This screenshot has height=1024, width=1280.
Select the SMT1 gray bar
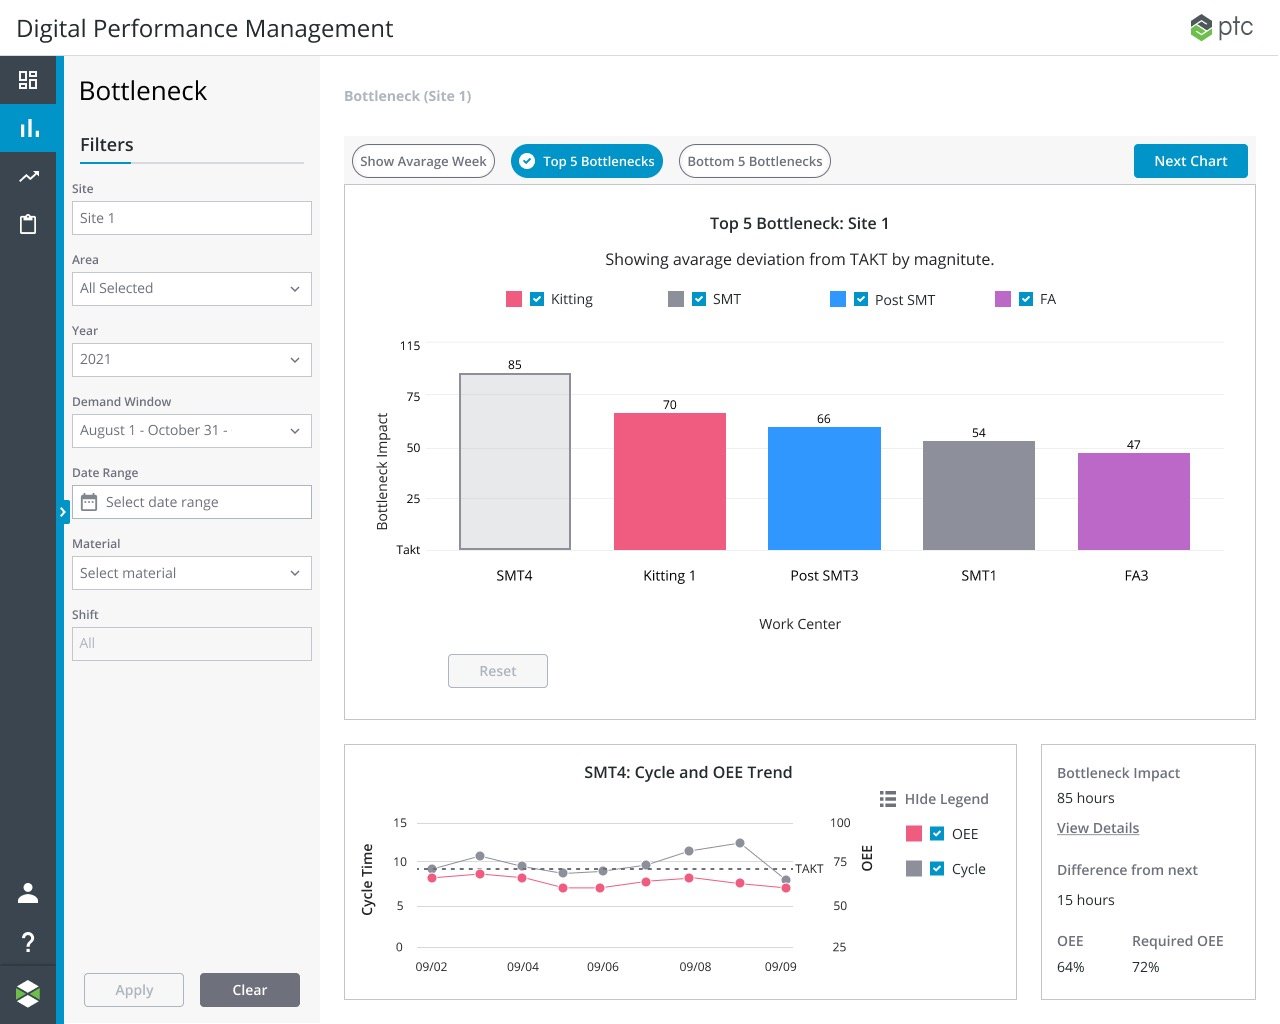tap(979, 496)
